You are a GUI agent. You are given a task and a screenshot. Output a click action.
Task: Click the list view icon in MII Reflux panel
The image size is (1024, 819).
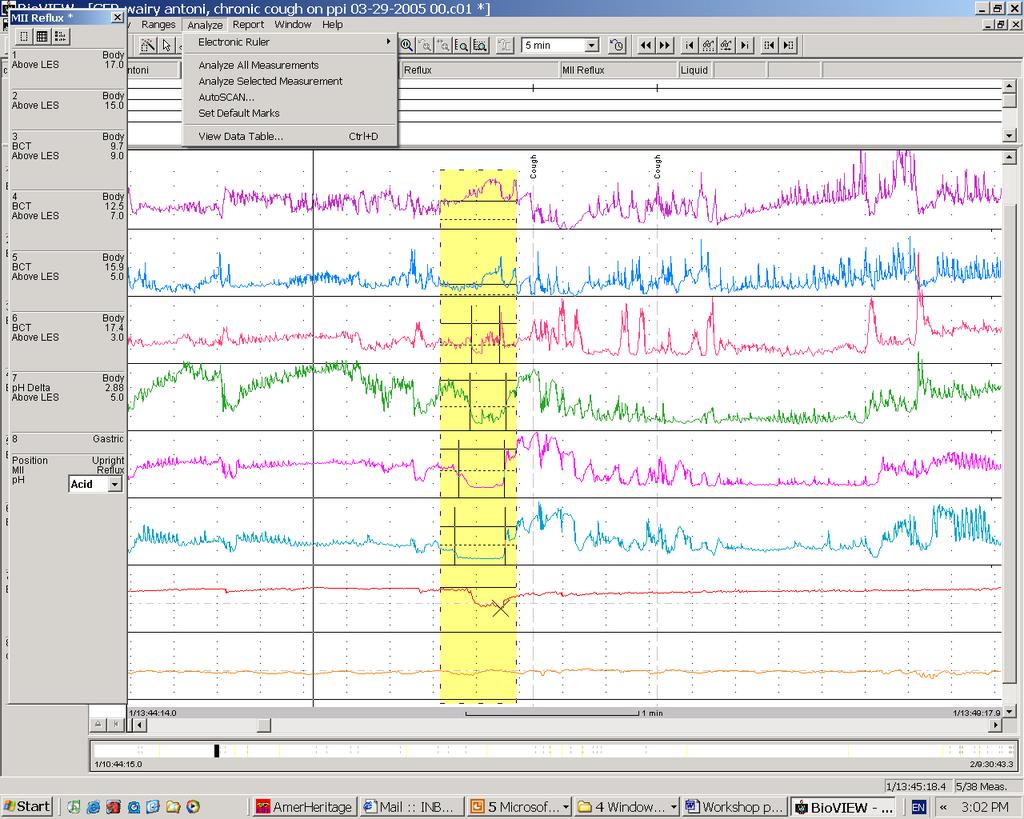pyautogui.click(x=60, y=37)
